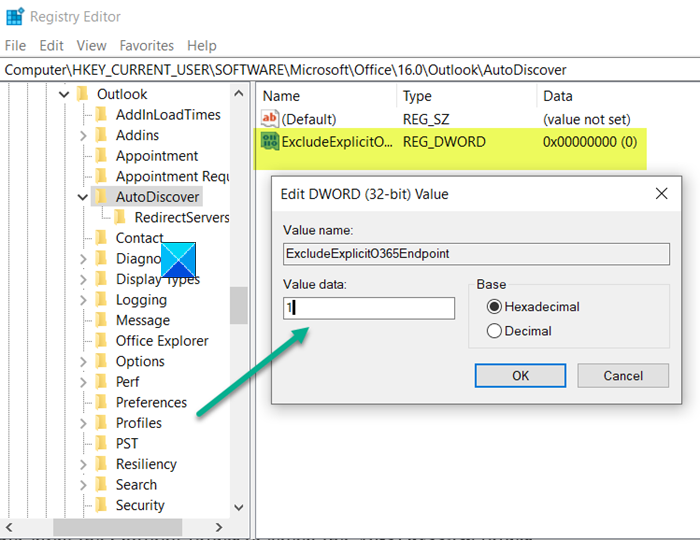
Task: Click the REG_DWORD type cell
Action: point(444,142)
